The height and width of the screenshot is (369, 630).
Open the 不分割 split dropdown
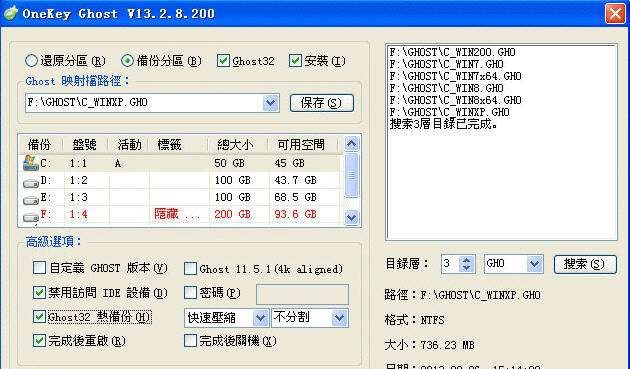tap(339, 318)
